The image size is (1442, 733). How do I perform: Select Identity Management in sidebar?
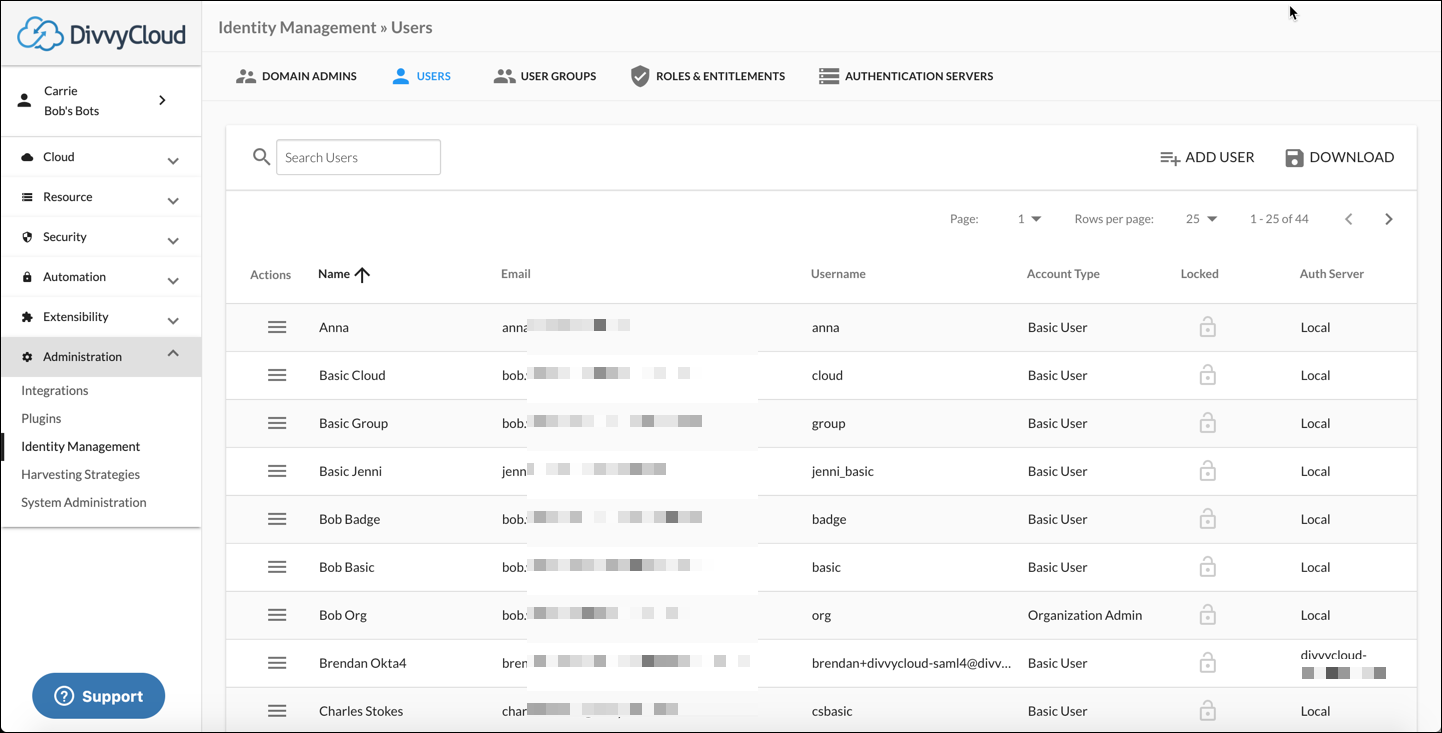[x=81, y=447]
